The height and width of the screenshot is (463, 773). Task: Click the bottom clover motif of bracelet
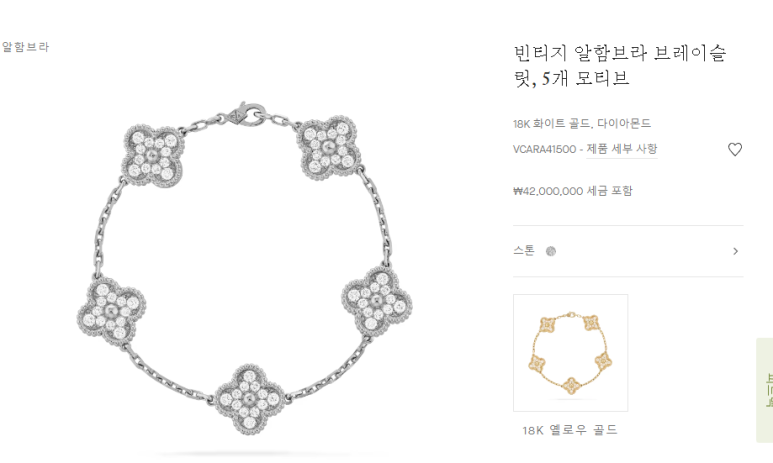[249, 398]
